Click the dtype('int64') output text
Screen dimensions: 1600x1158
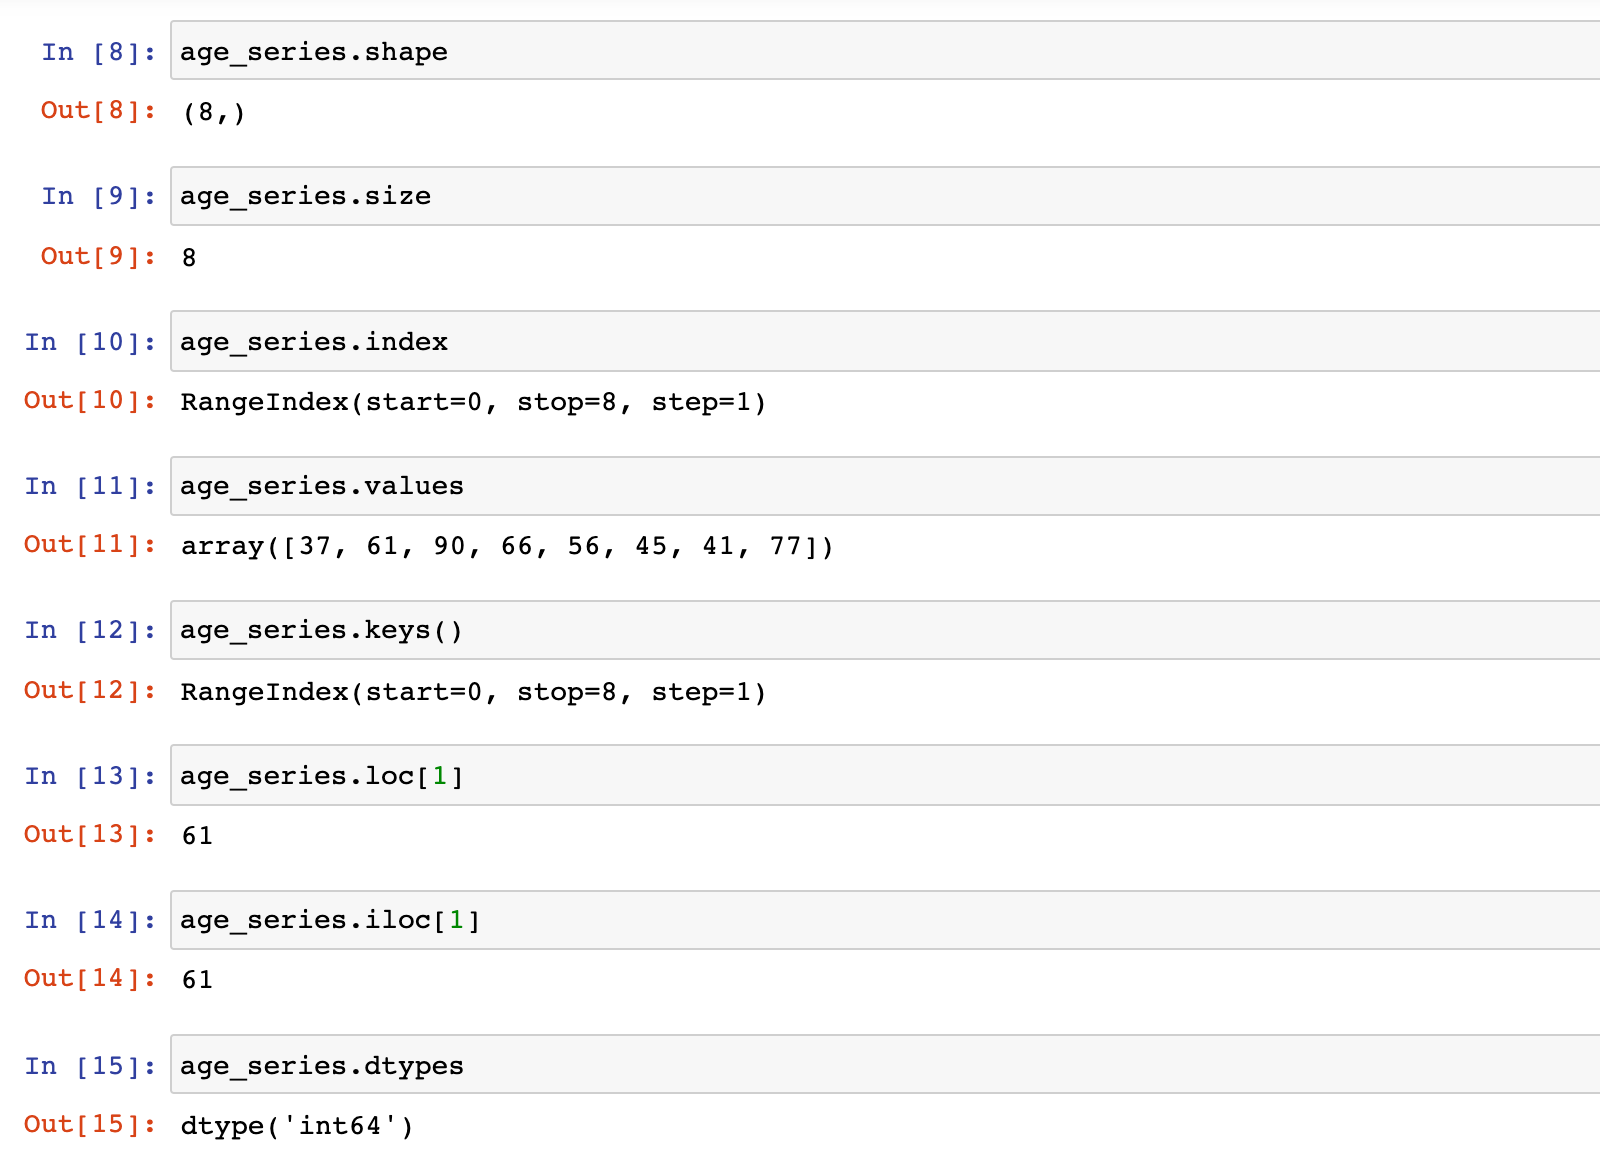click(x=297, y=1126)
